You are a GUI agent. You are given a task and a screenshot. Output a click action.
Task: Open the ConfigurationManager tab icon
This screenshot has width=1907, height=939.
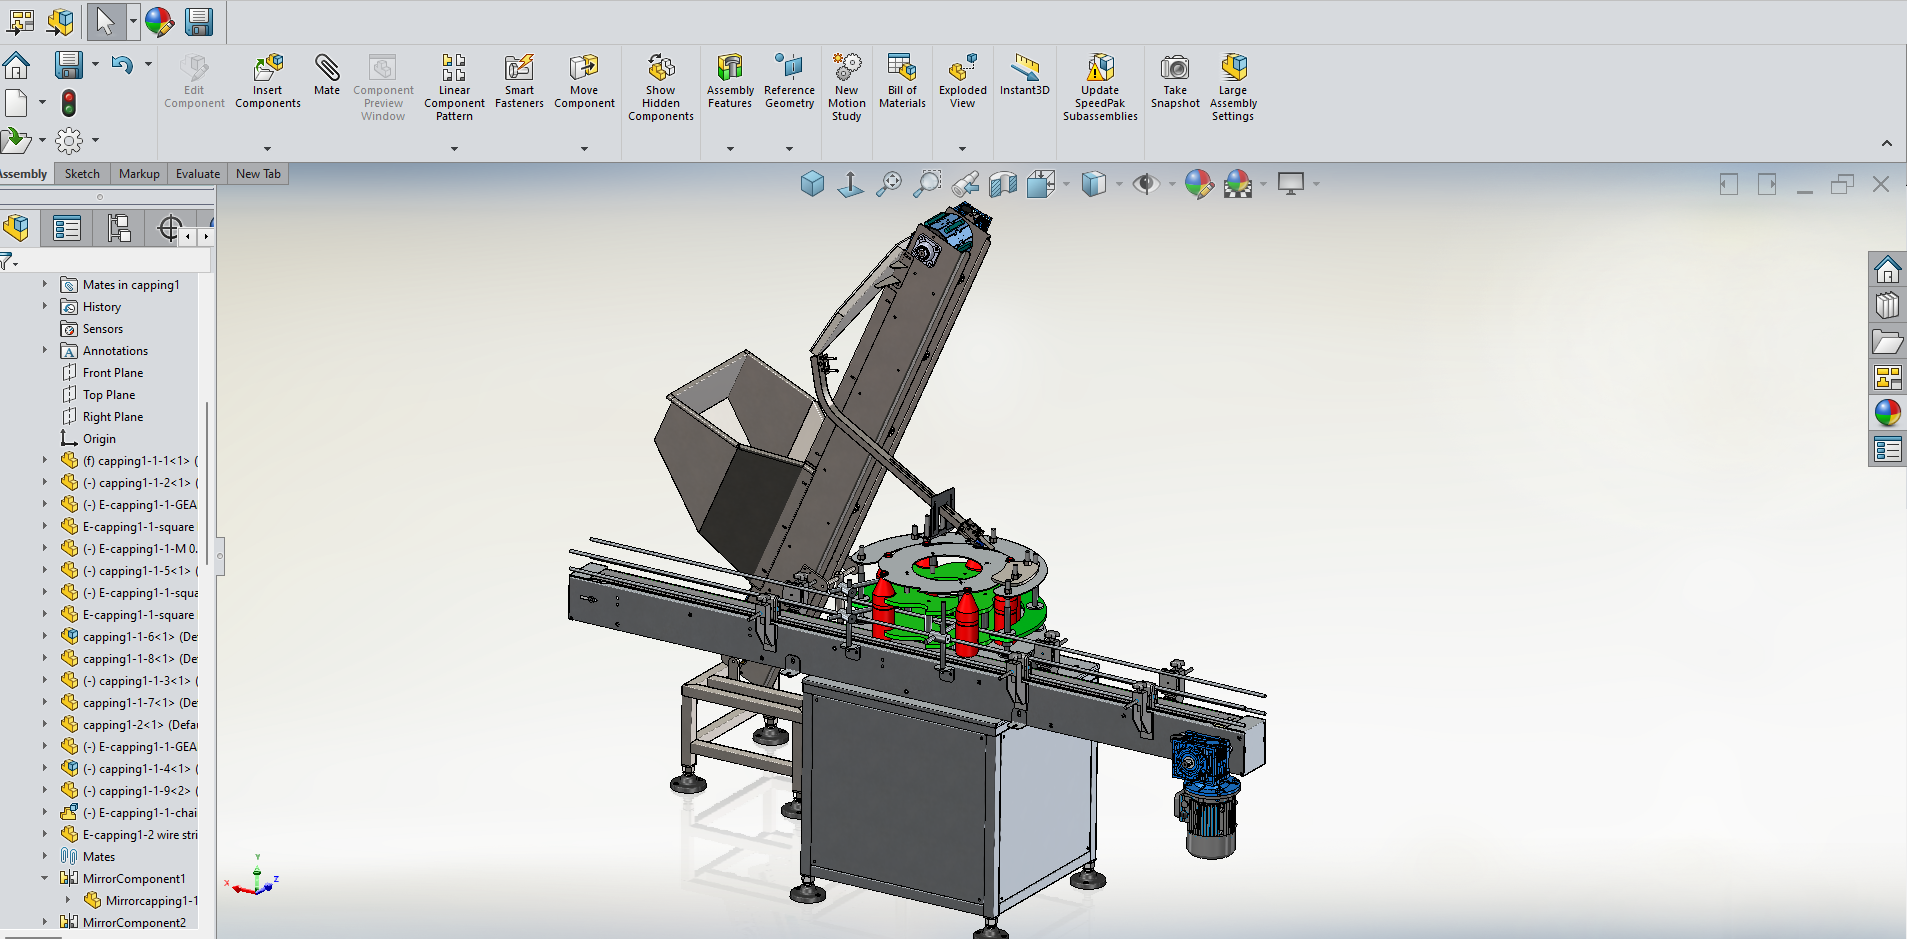[119, 229]
